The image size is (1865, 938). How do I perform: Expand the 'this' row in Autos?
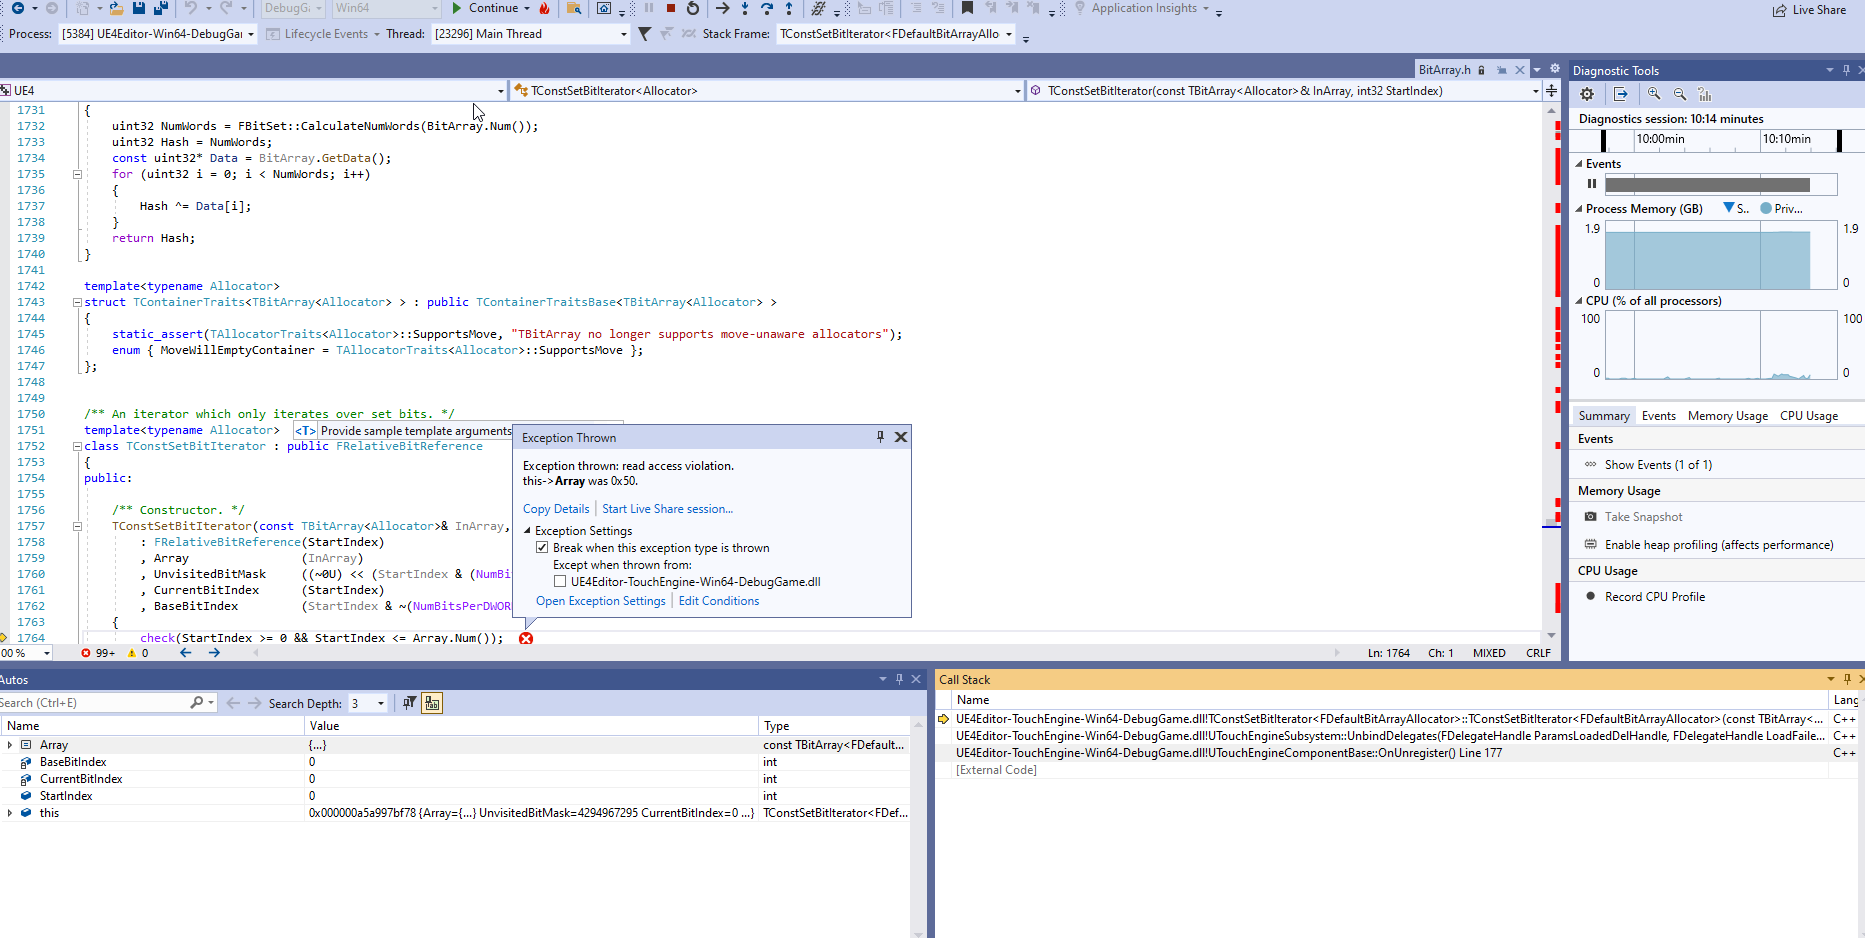(x=10, y=813)
